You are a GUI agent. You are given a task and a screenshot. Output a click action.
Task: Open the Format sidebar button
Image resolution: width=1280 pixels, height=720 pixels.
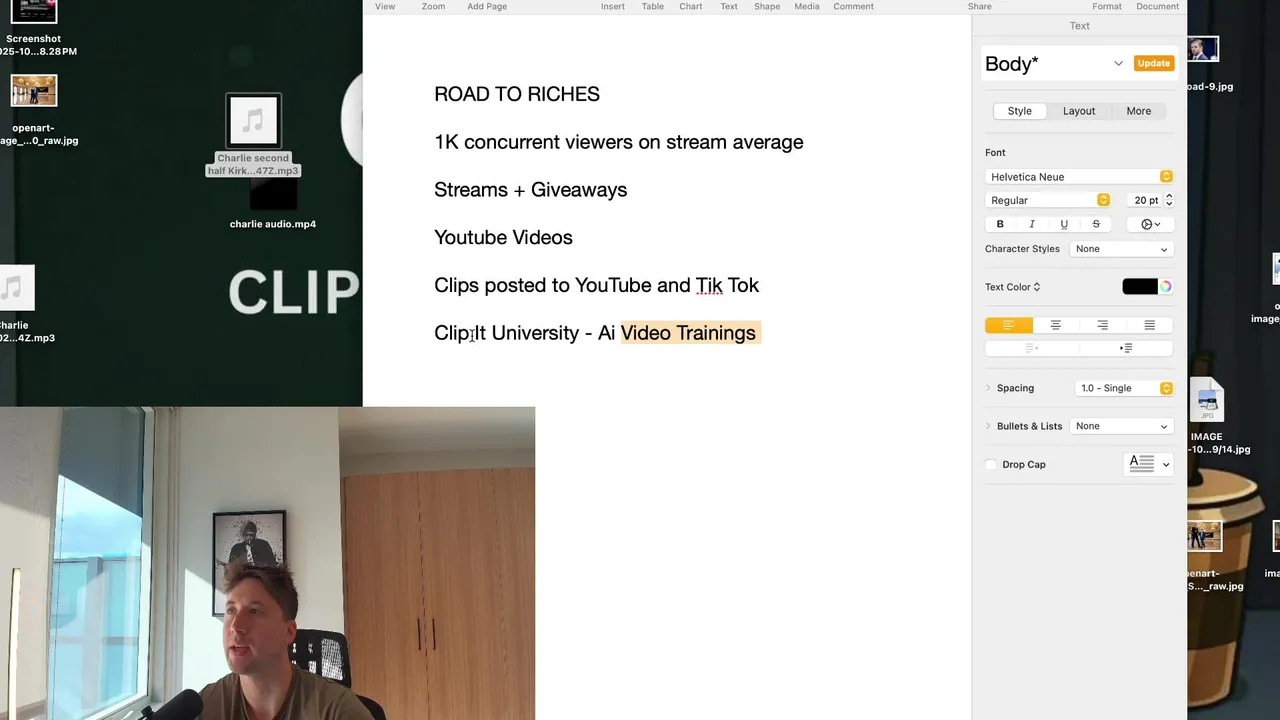click(1107, 6)
